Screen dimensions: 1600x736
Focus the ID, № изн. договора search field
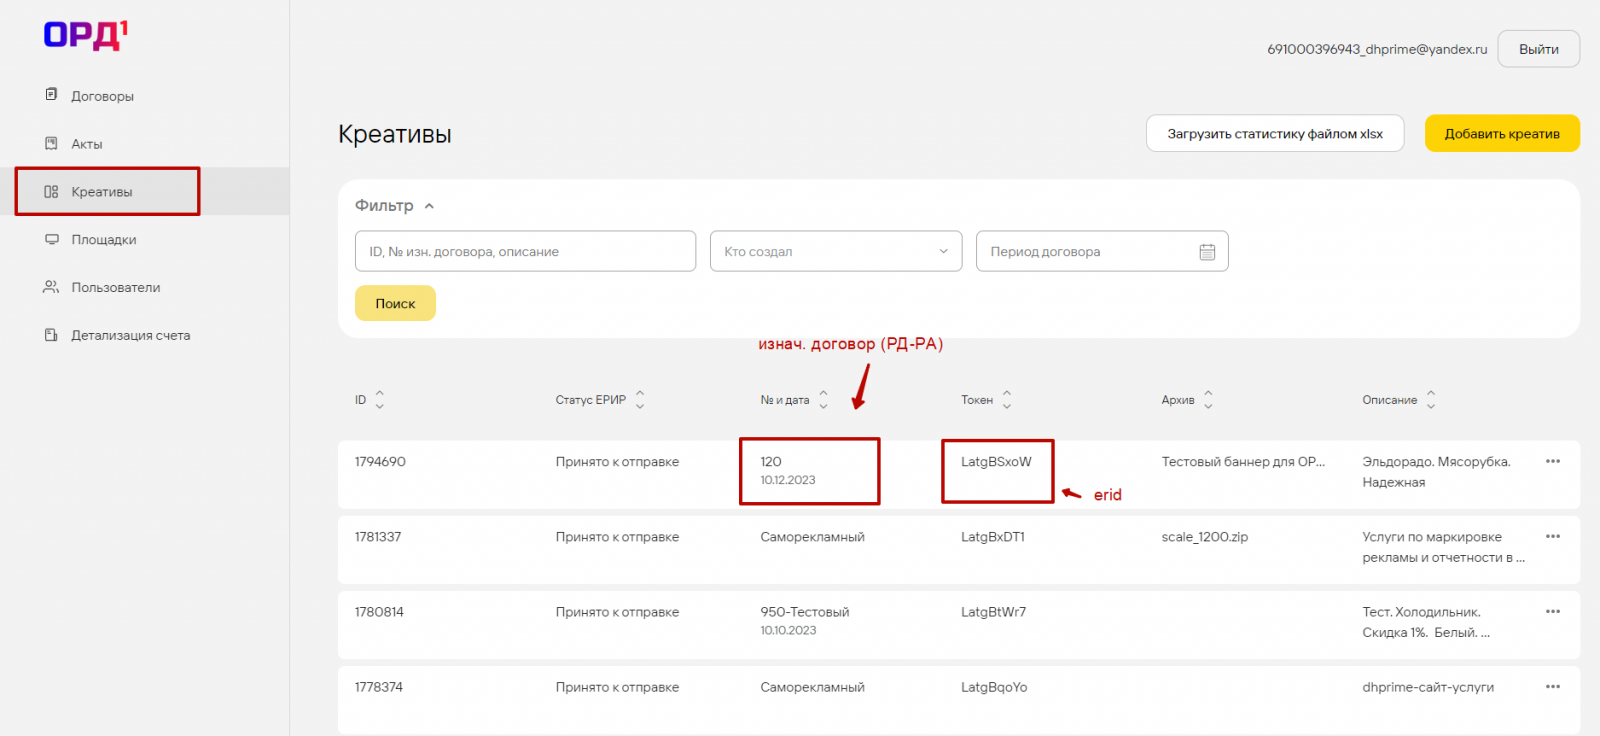point(525,252)
